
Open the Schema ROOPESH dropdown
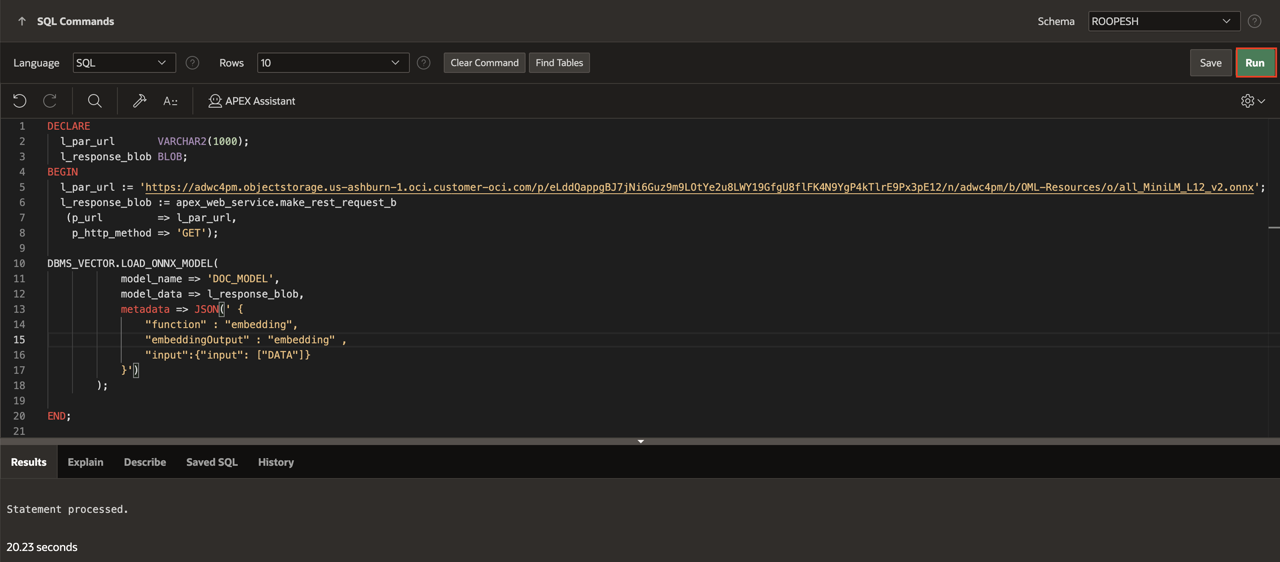(x=1163, y=21)
